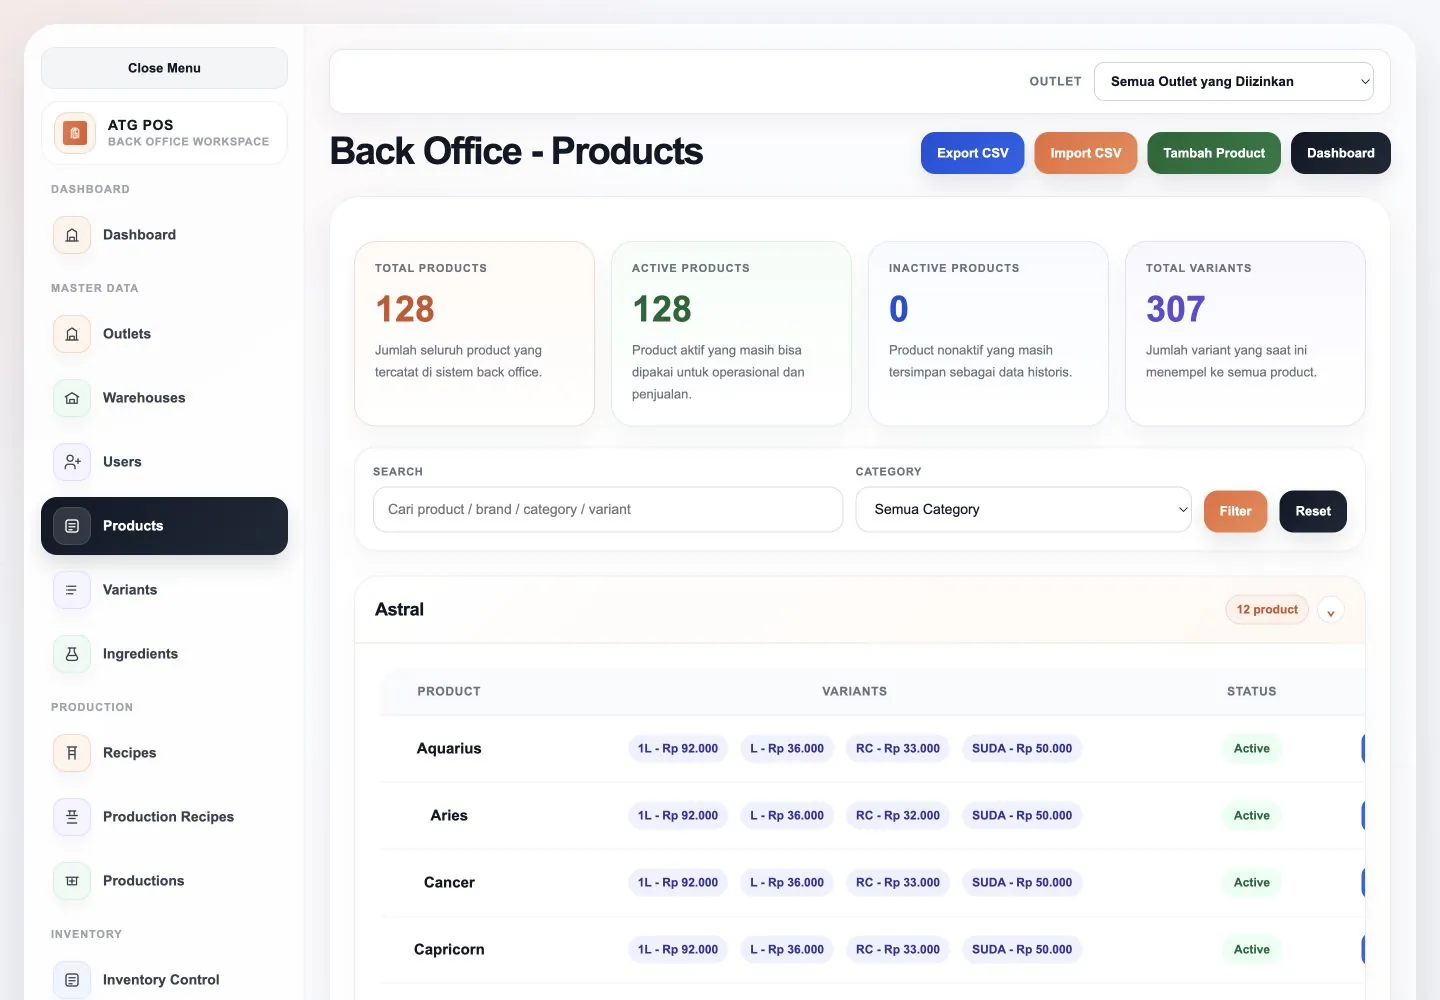Open Warehouses menu item

pos(164,398)
